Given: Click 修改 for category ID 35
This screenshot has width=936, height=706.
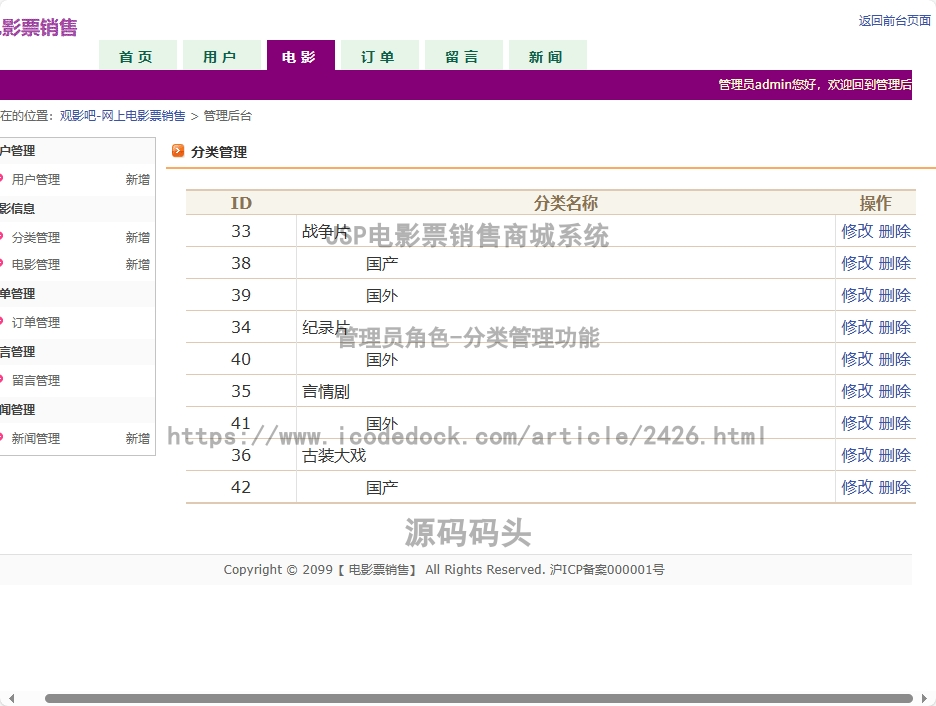Looking at the screenshot, I should (857, 391).
